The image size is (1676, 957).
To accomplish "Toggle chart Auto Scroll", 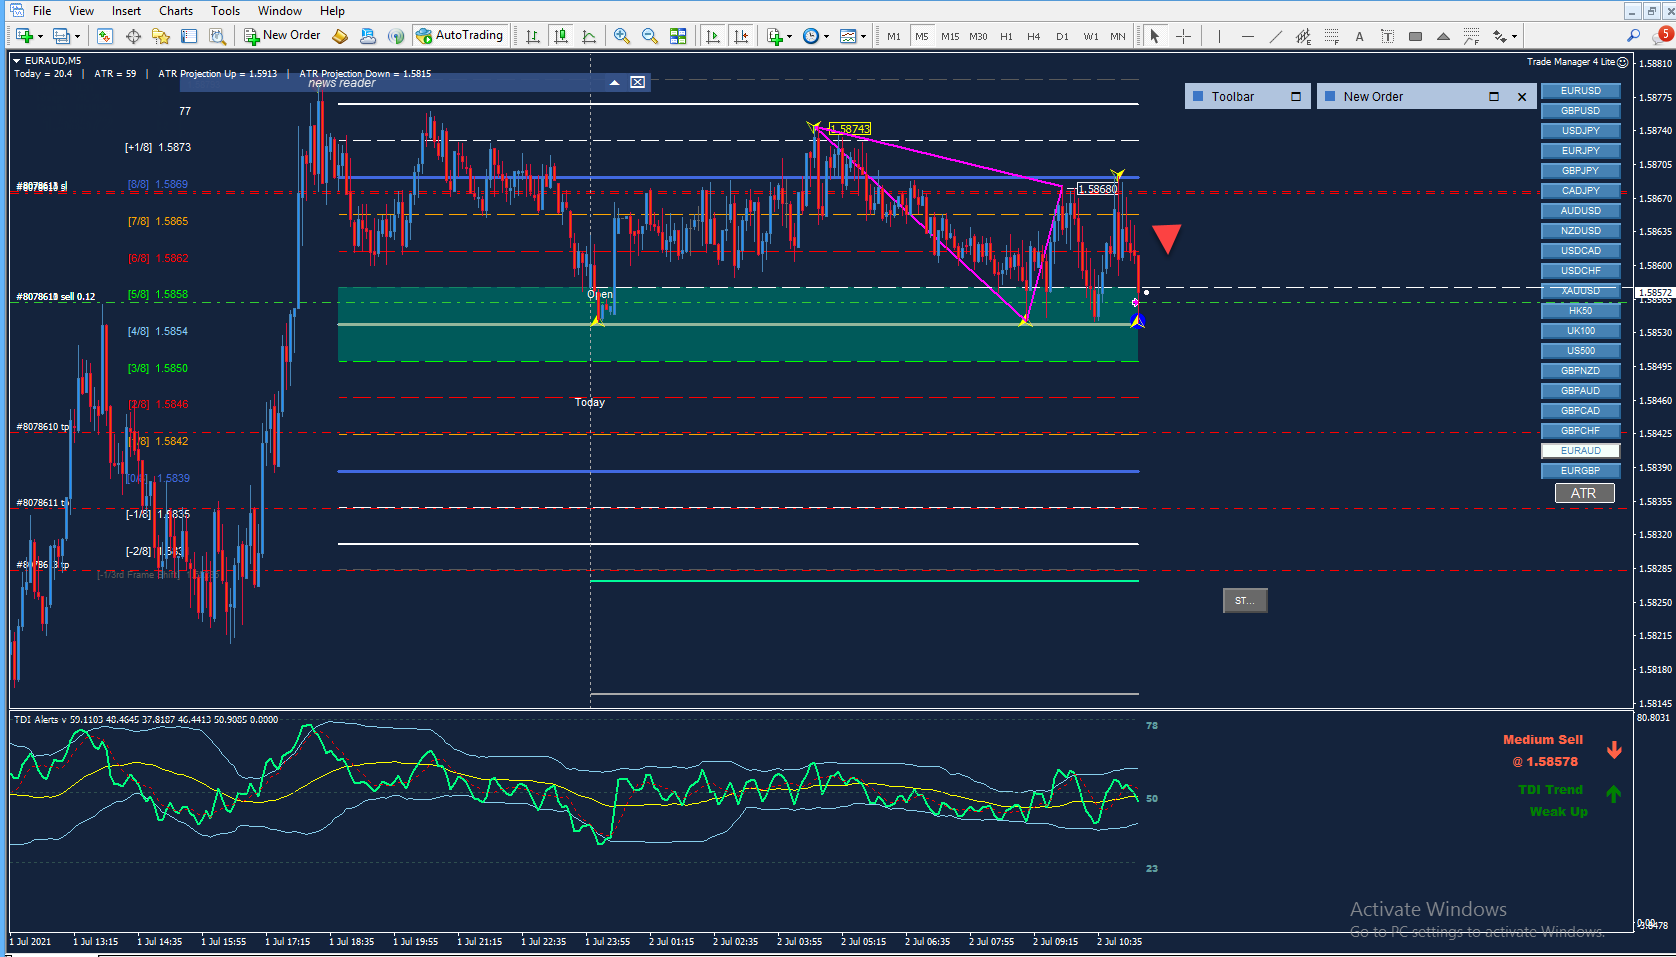I will pyautogui.click(x=712, y=36).
